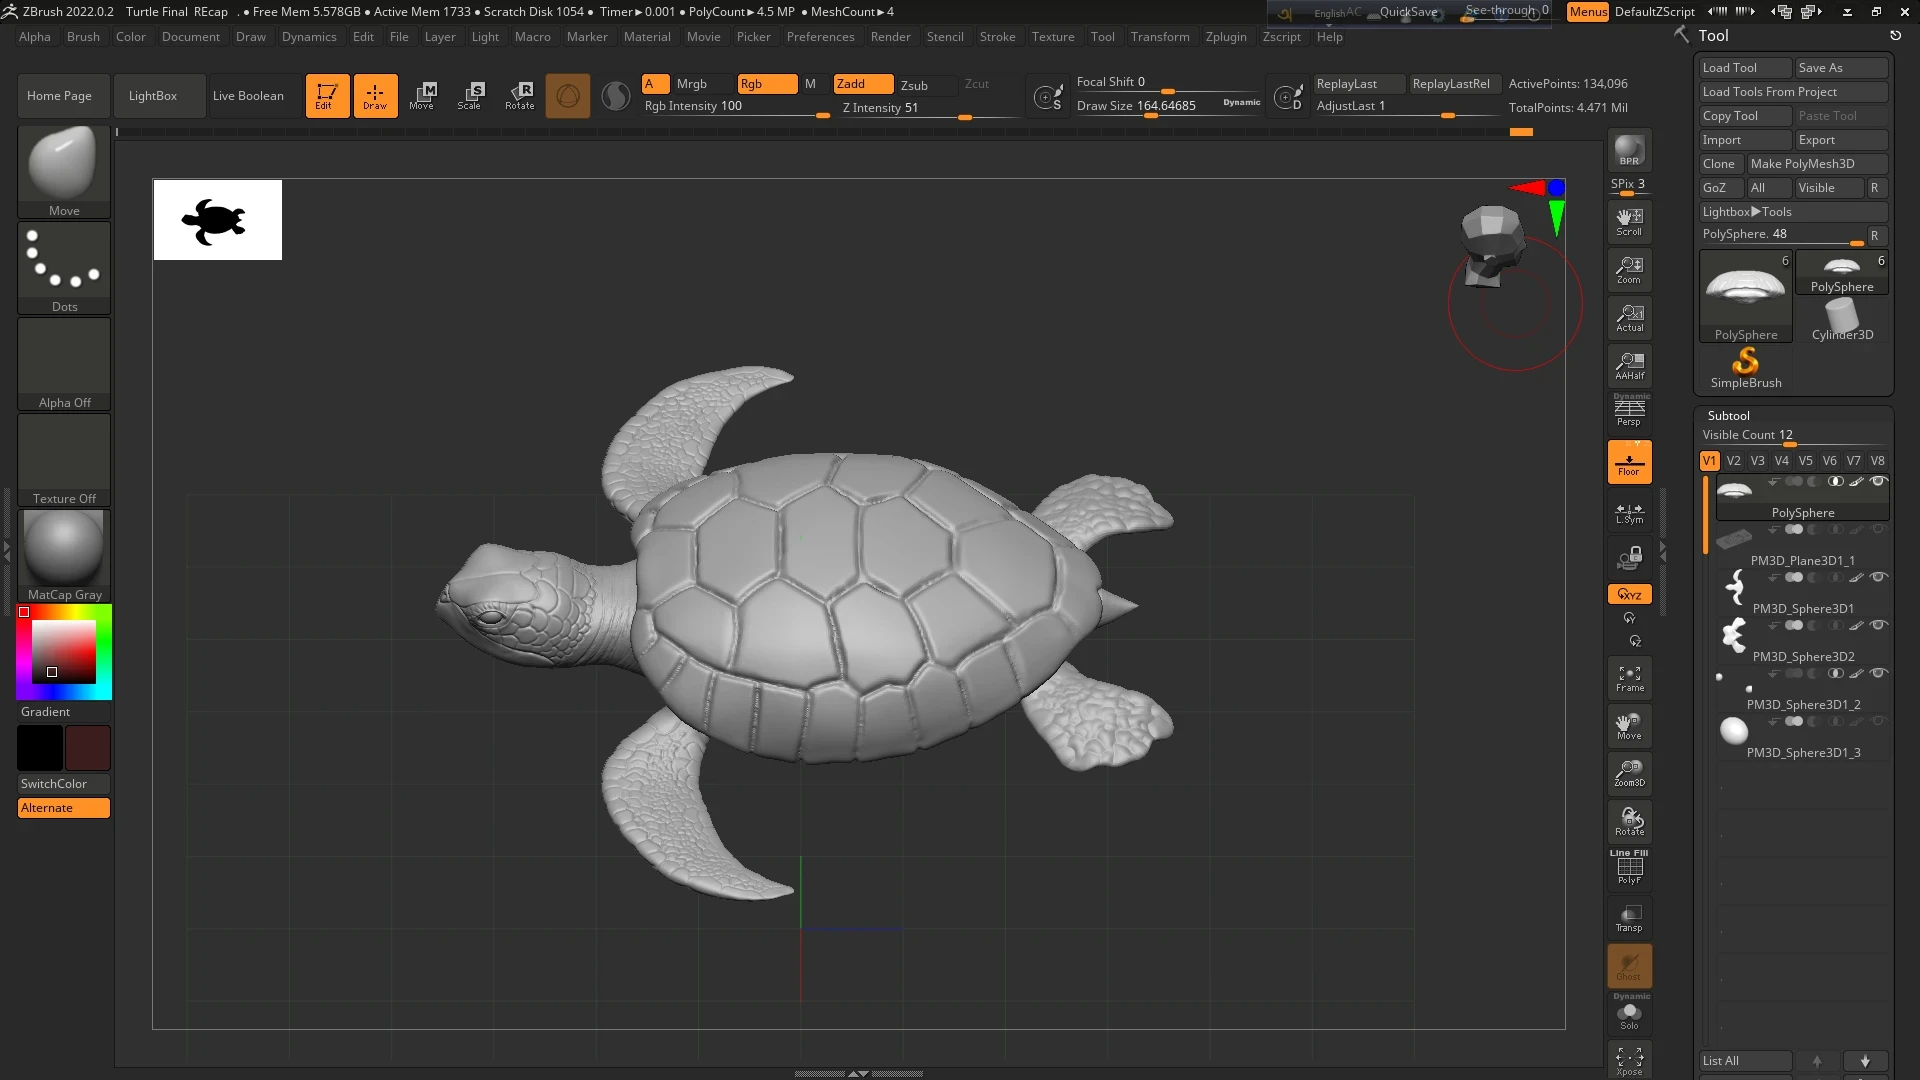This screenshot has width=1920, height=1080.
Task: Select the Rotate icon on right shelf
Action: [1629, 820]
